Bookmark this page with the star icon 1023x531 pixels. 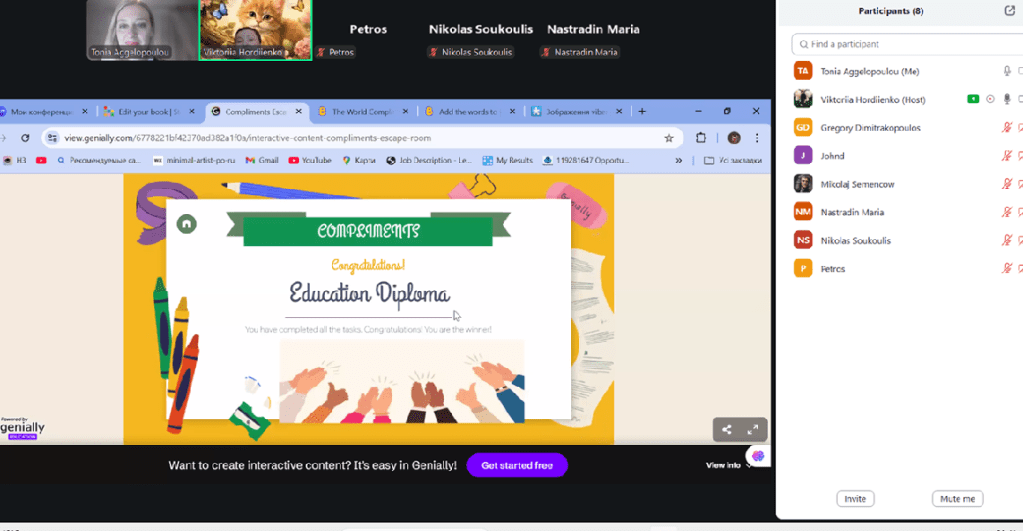tap(668, 138)
